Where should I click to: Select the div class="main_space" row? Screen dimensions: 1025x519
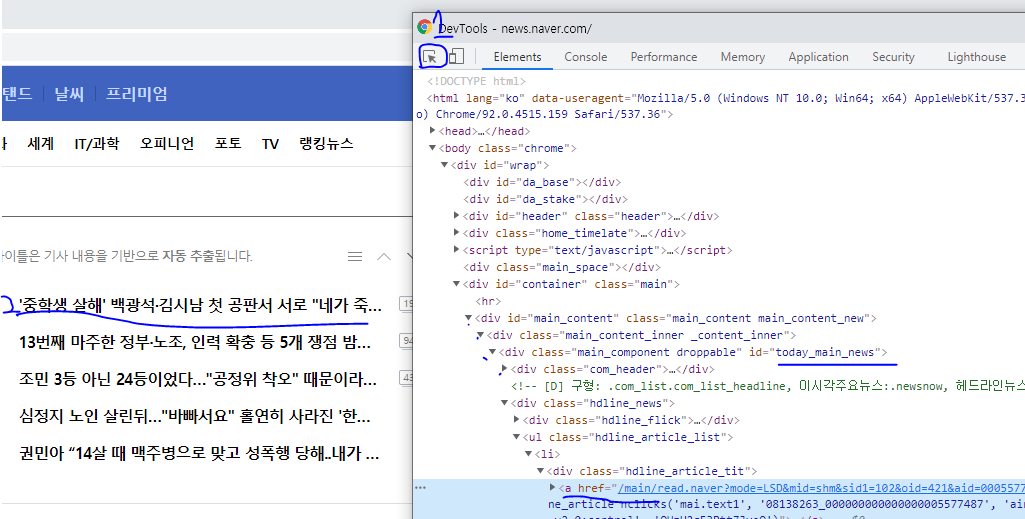tap(562, 267)
